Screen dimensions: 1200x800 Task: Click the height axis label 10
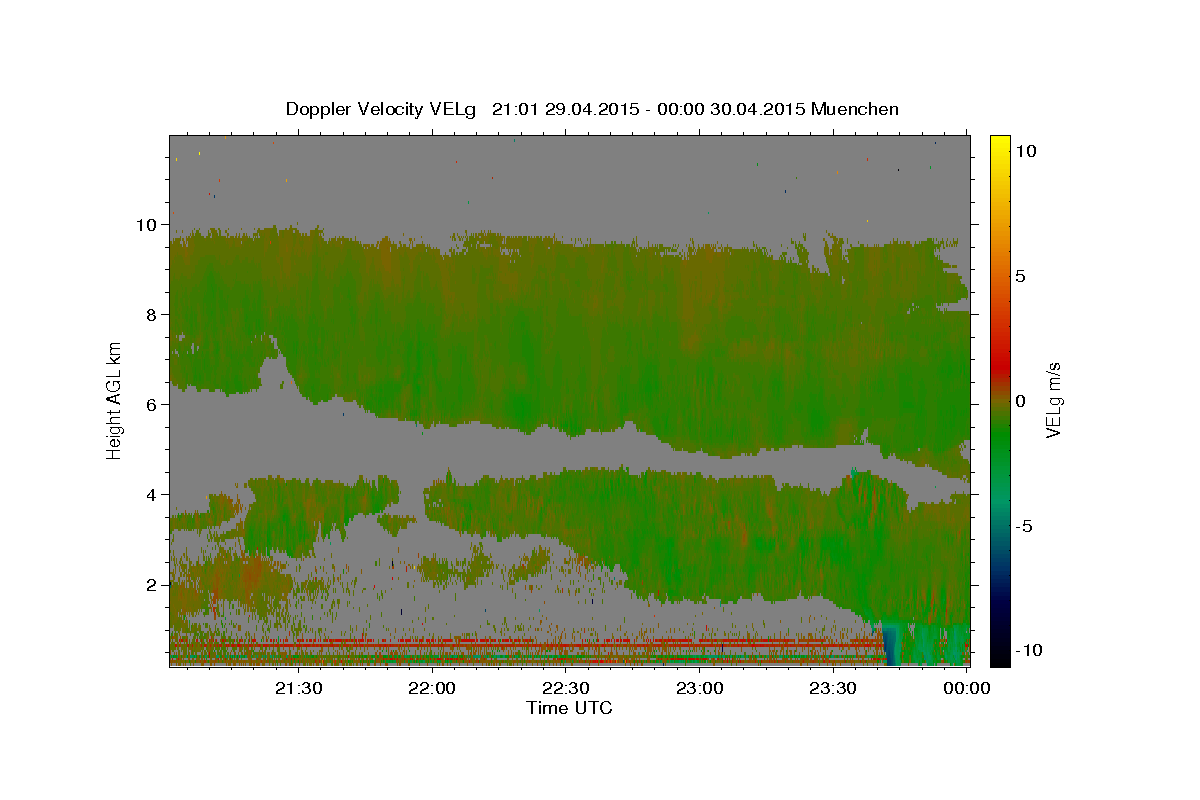[x=149, y=224]
